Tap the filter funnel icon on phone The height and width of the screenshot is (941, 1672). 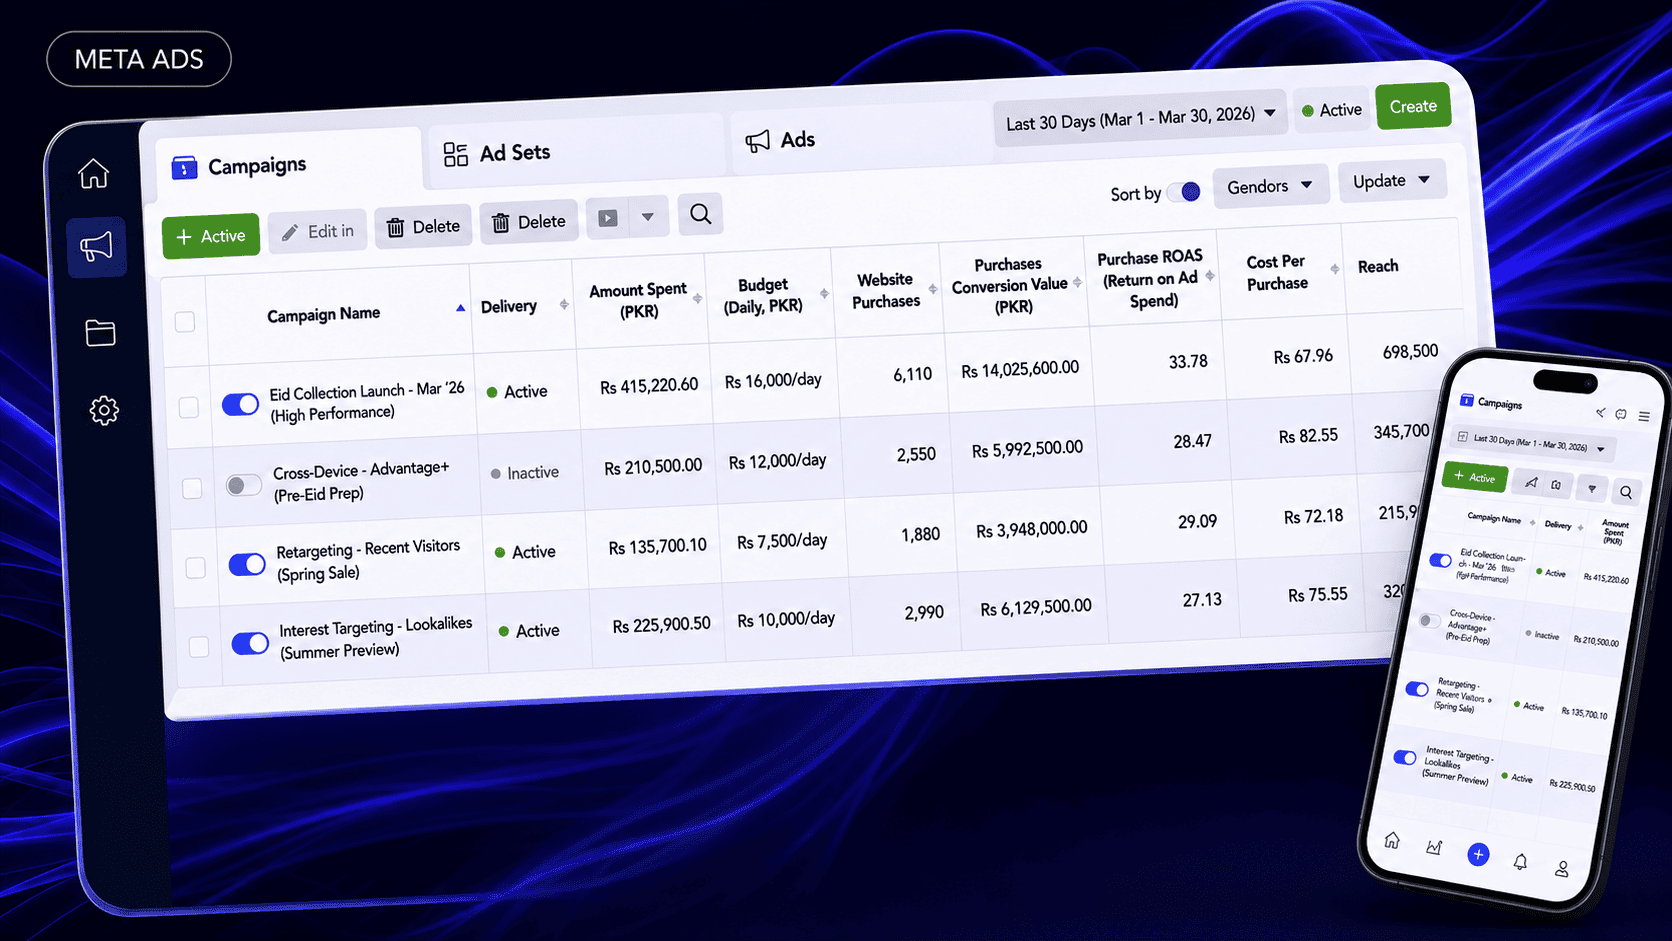point(1592,489)
